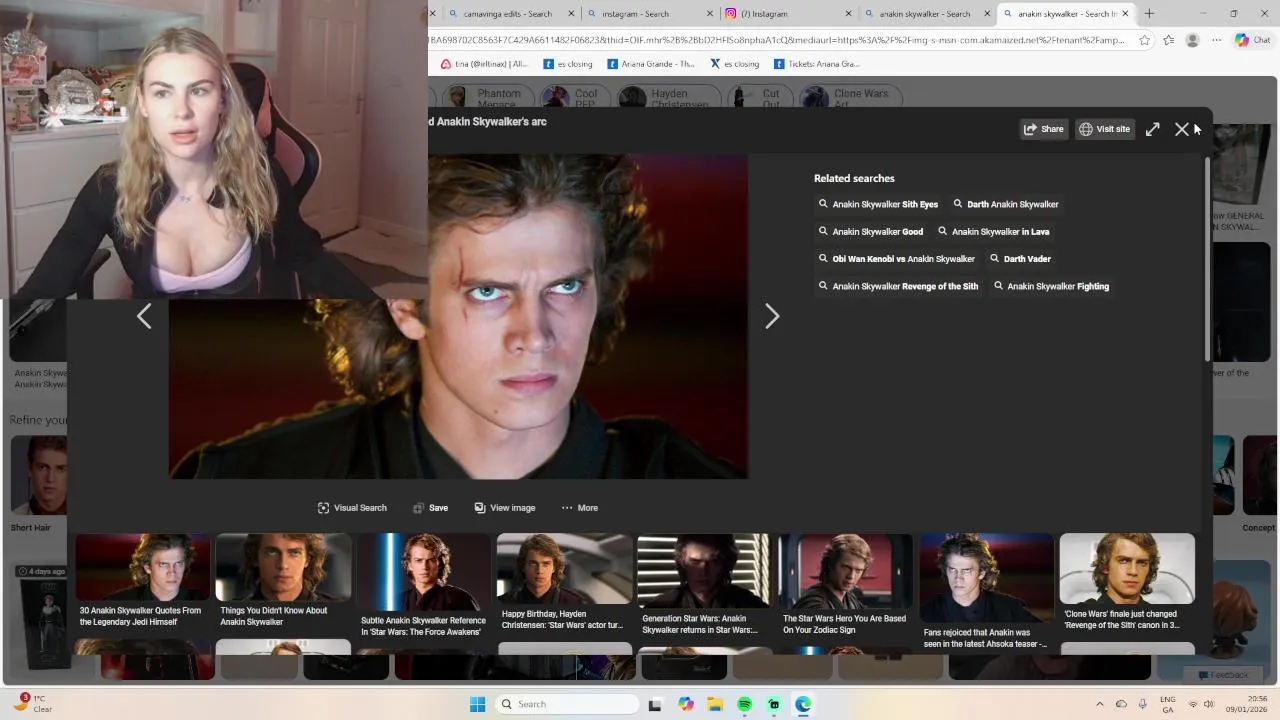Open browser profile avatar

point(1192,40)
